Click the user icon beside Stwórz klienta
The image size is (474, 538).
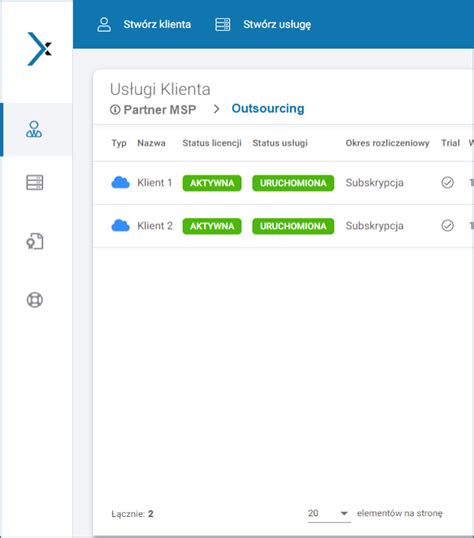(x=104, y=25)
